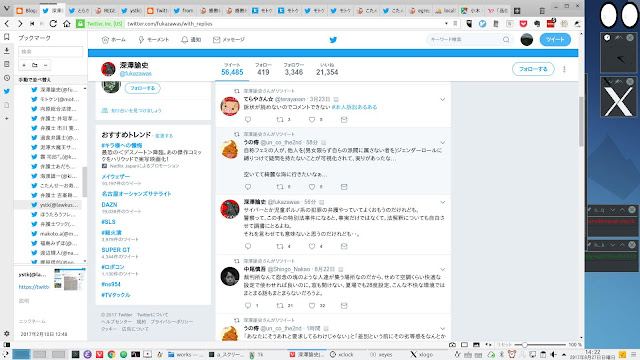Open the 名古屋オーシャンズサテライト trend link
The image size is (640, 360).
coord(136,194)
